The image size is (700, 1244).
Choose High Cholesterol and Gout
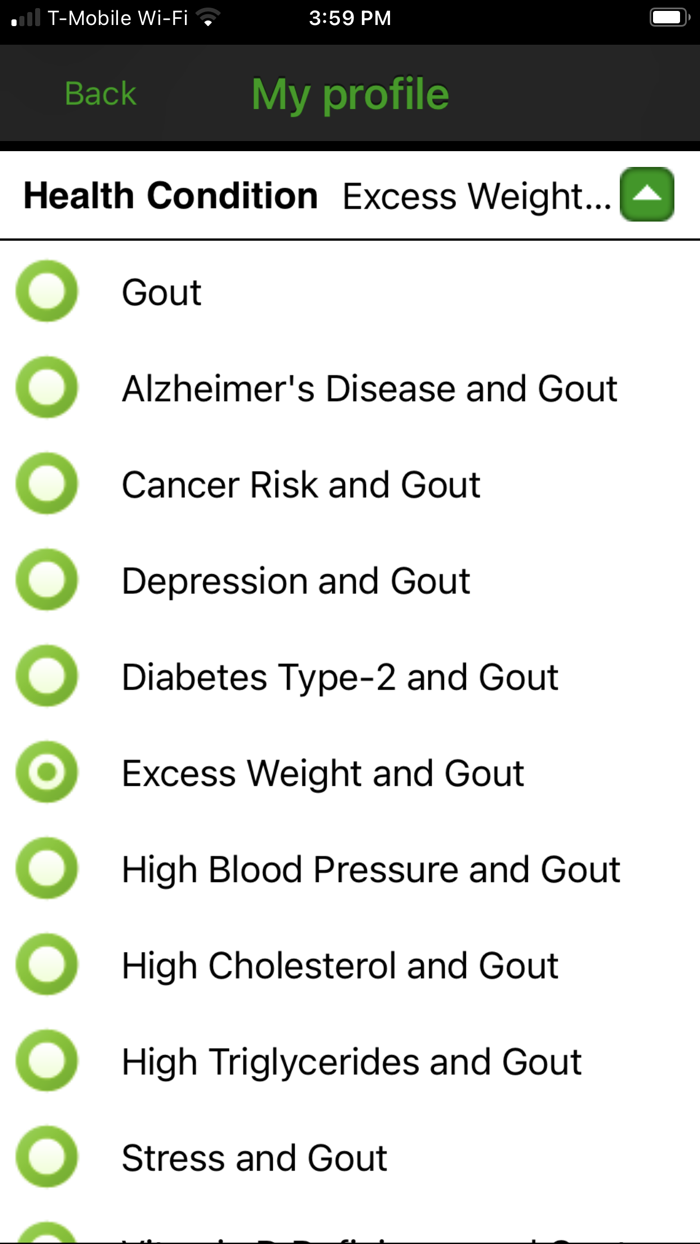[46, 964]
